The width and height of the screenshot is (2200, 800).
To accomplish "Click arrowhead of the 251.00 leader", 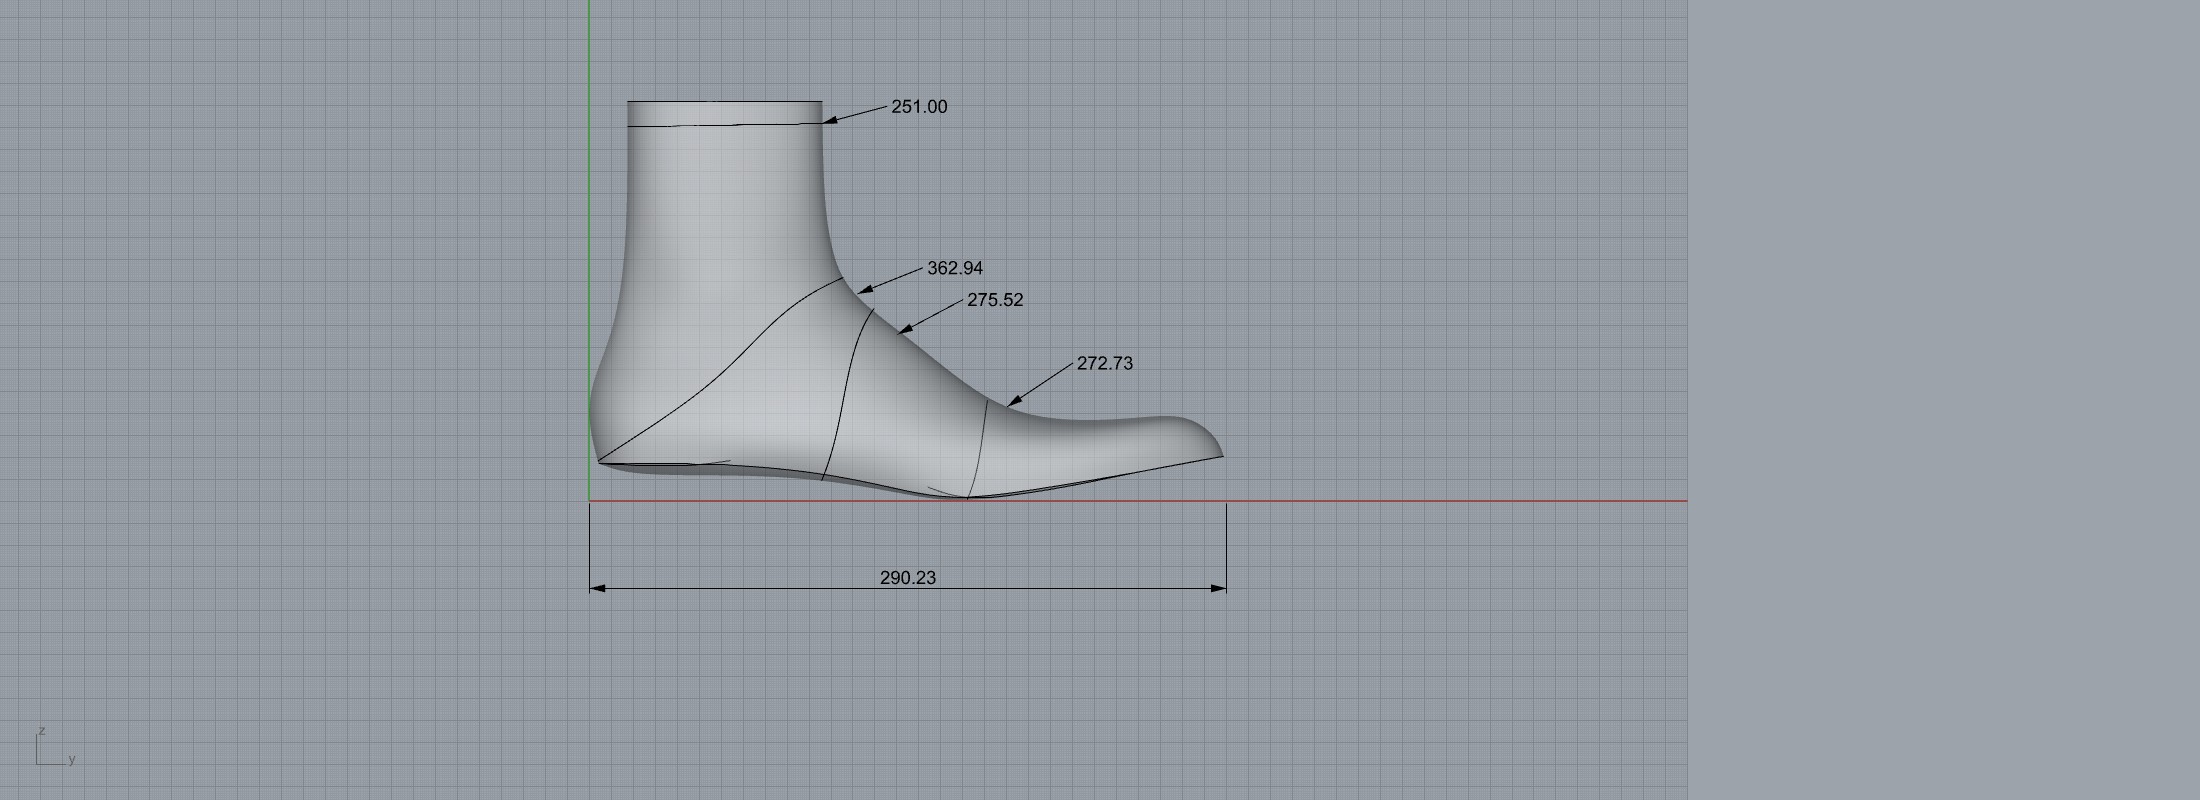I will click(830, 121).
